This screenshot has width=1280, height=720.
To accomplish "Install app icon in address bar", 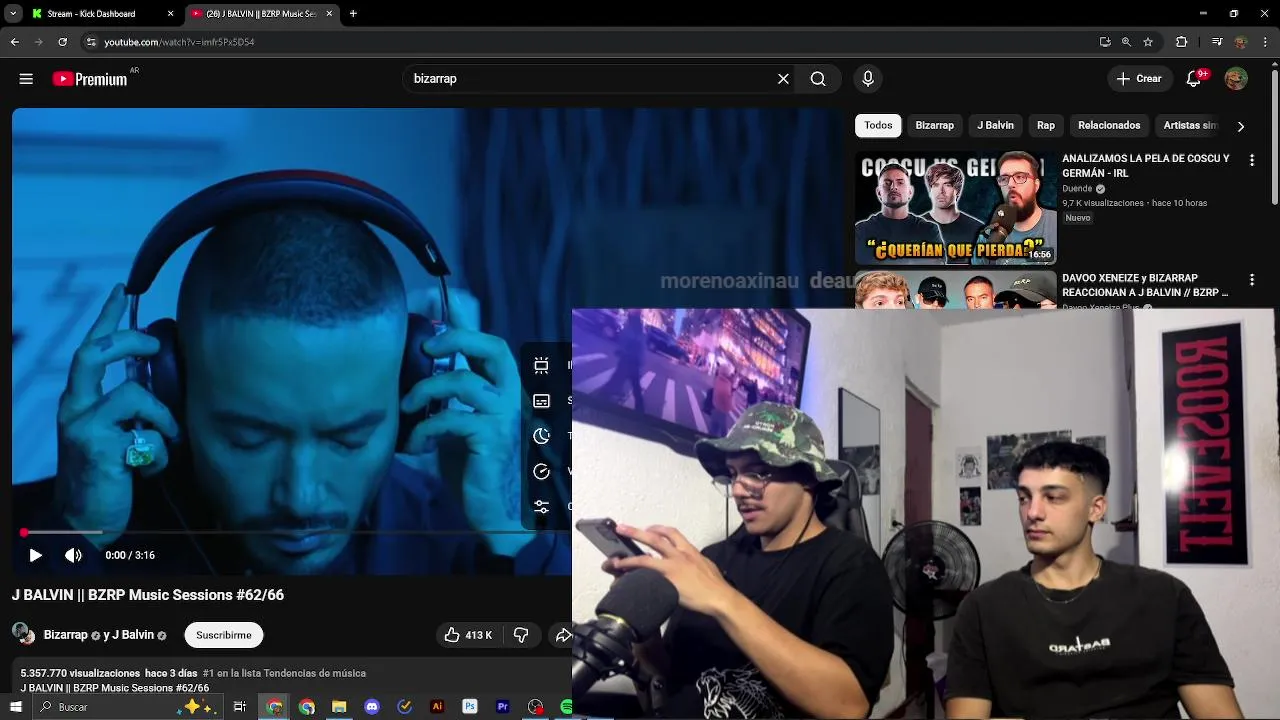I will pos(1105,42).
